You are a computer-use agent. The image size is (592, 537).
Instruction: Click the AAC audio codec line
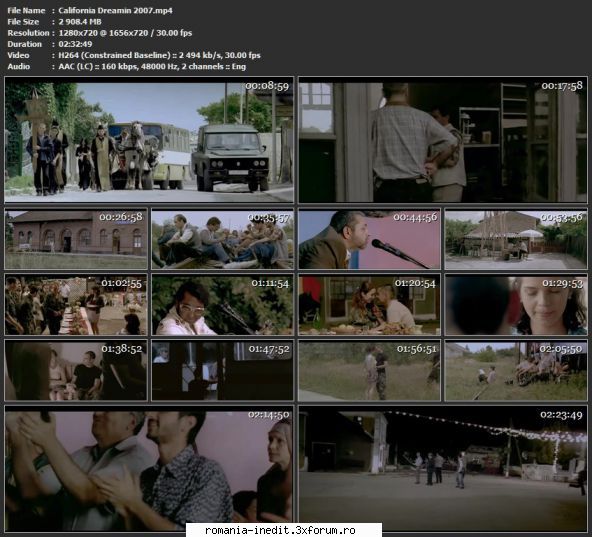pyautogui.click(x=152, y=66)
